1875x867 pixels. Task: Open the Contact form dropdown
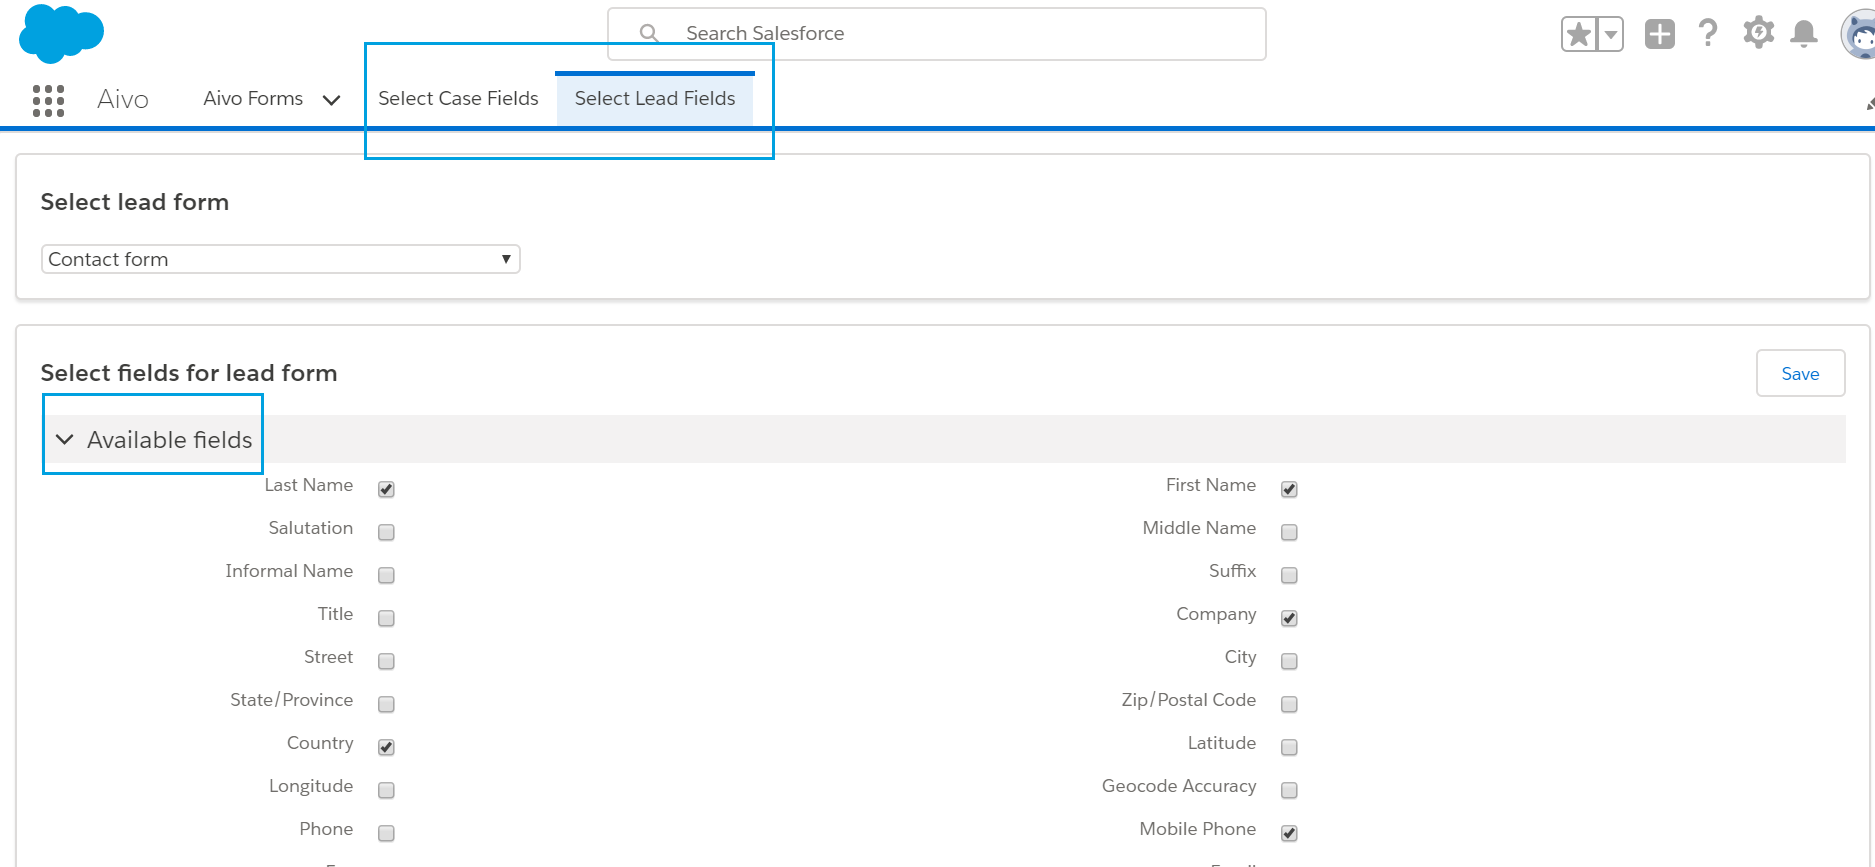(x=280, y=259)
